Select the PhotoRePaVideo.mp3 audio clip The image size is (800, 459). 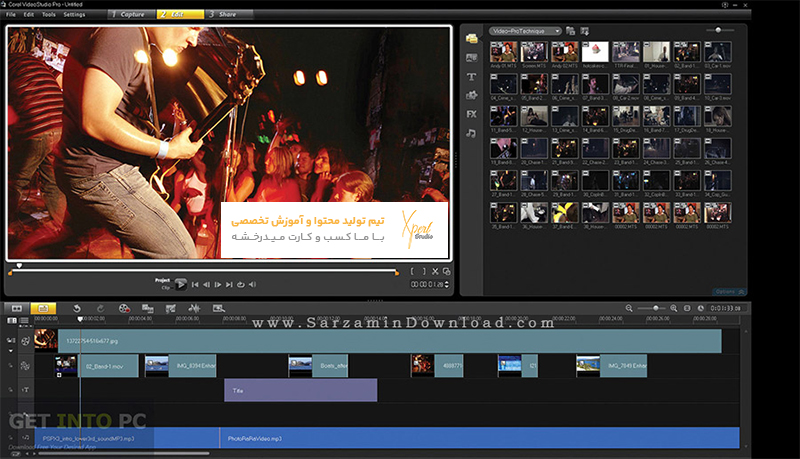click(x=480, y=438)
